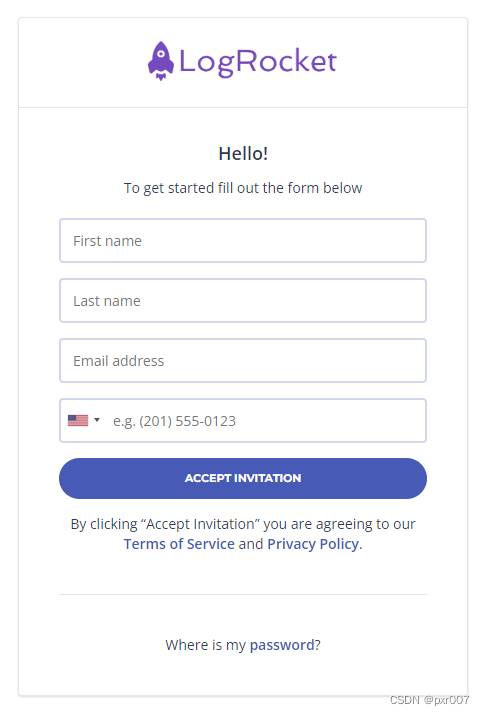
Task: Click the CSDN @pxr007 watermark
Action: click(429, 700)
